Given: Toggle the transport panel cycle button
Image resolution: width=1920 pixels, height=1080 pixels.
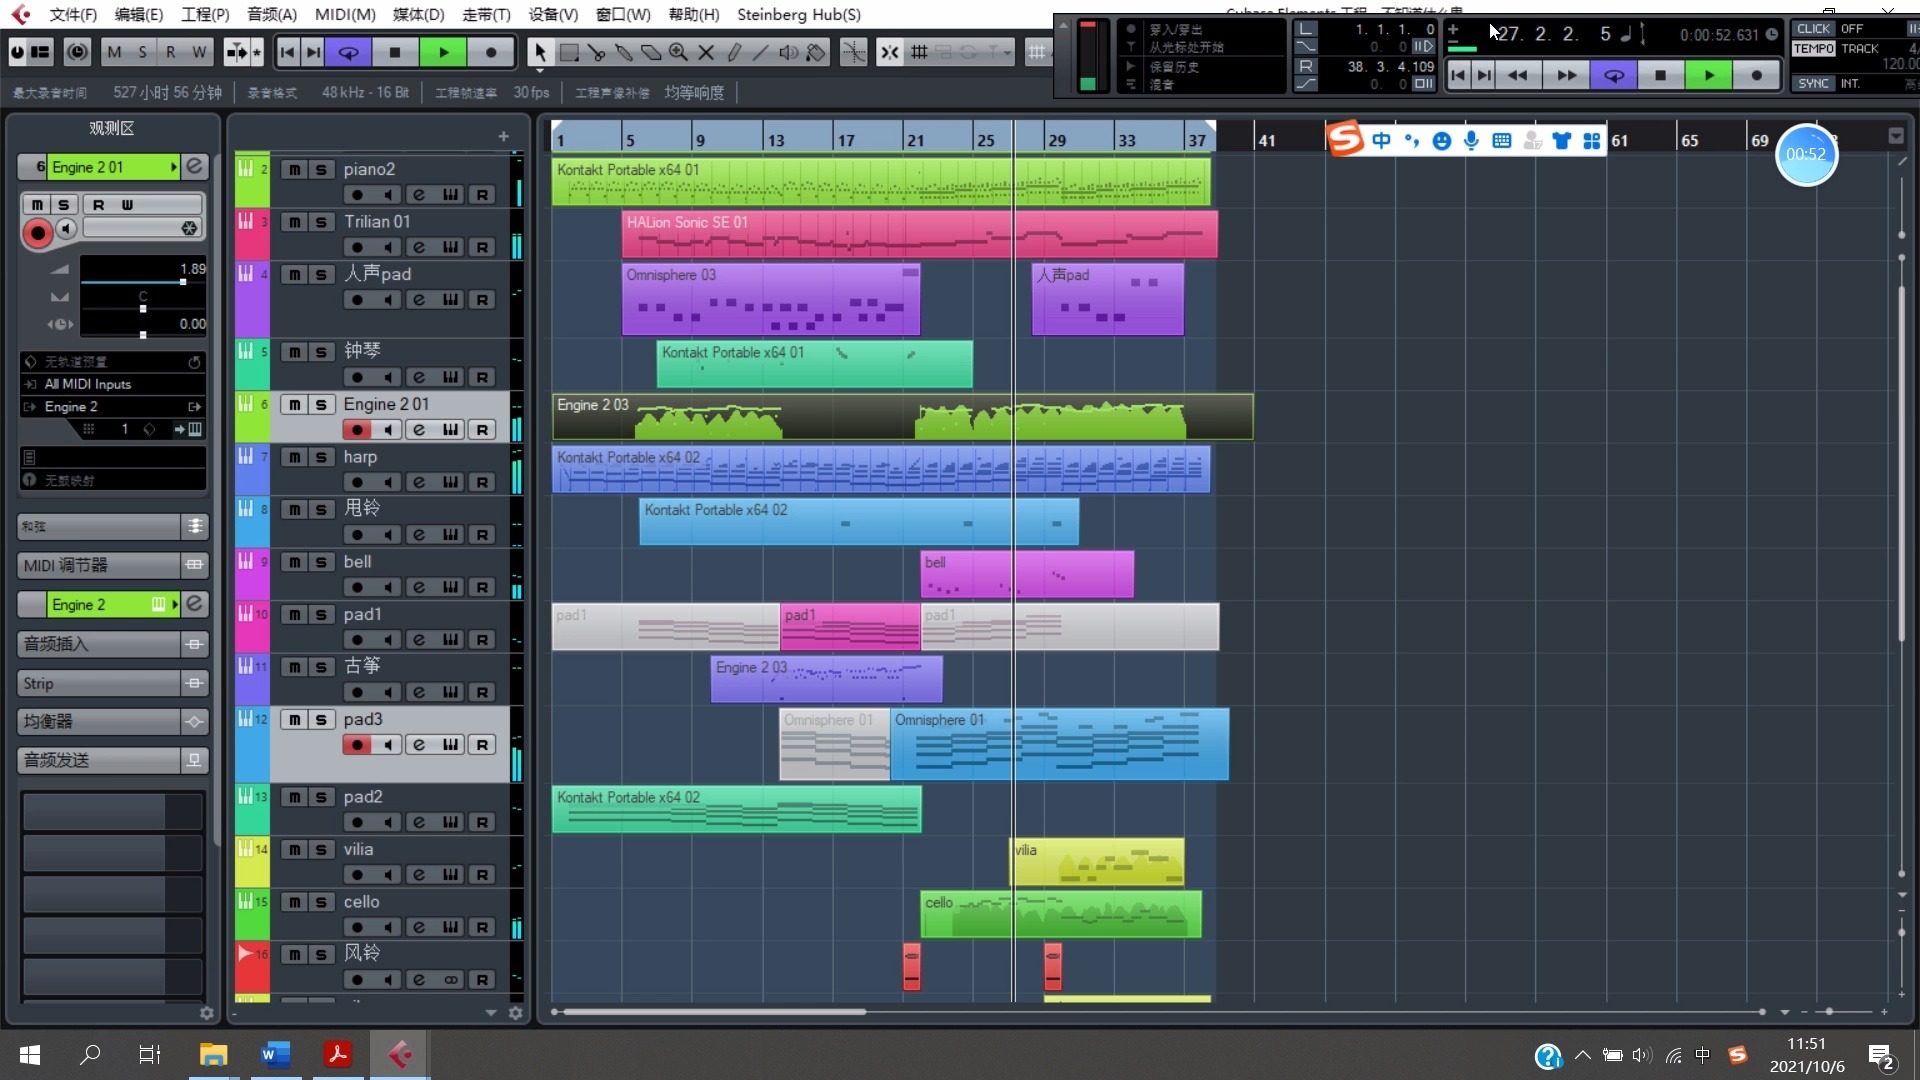Looking at the screenshot, I should click(x=1613, y=75).
